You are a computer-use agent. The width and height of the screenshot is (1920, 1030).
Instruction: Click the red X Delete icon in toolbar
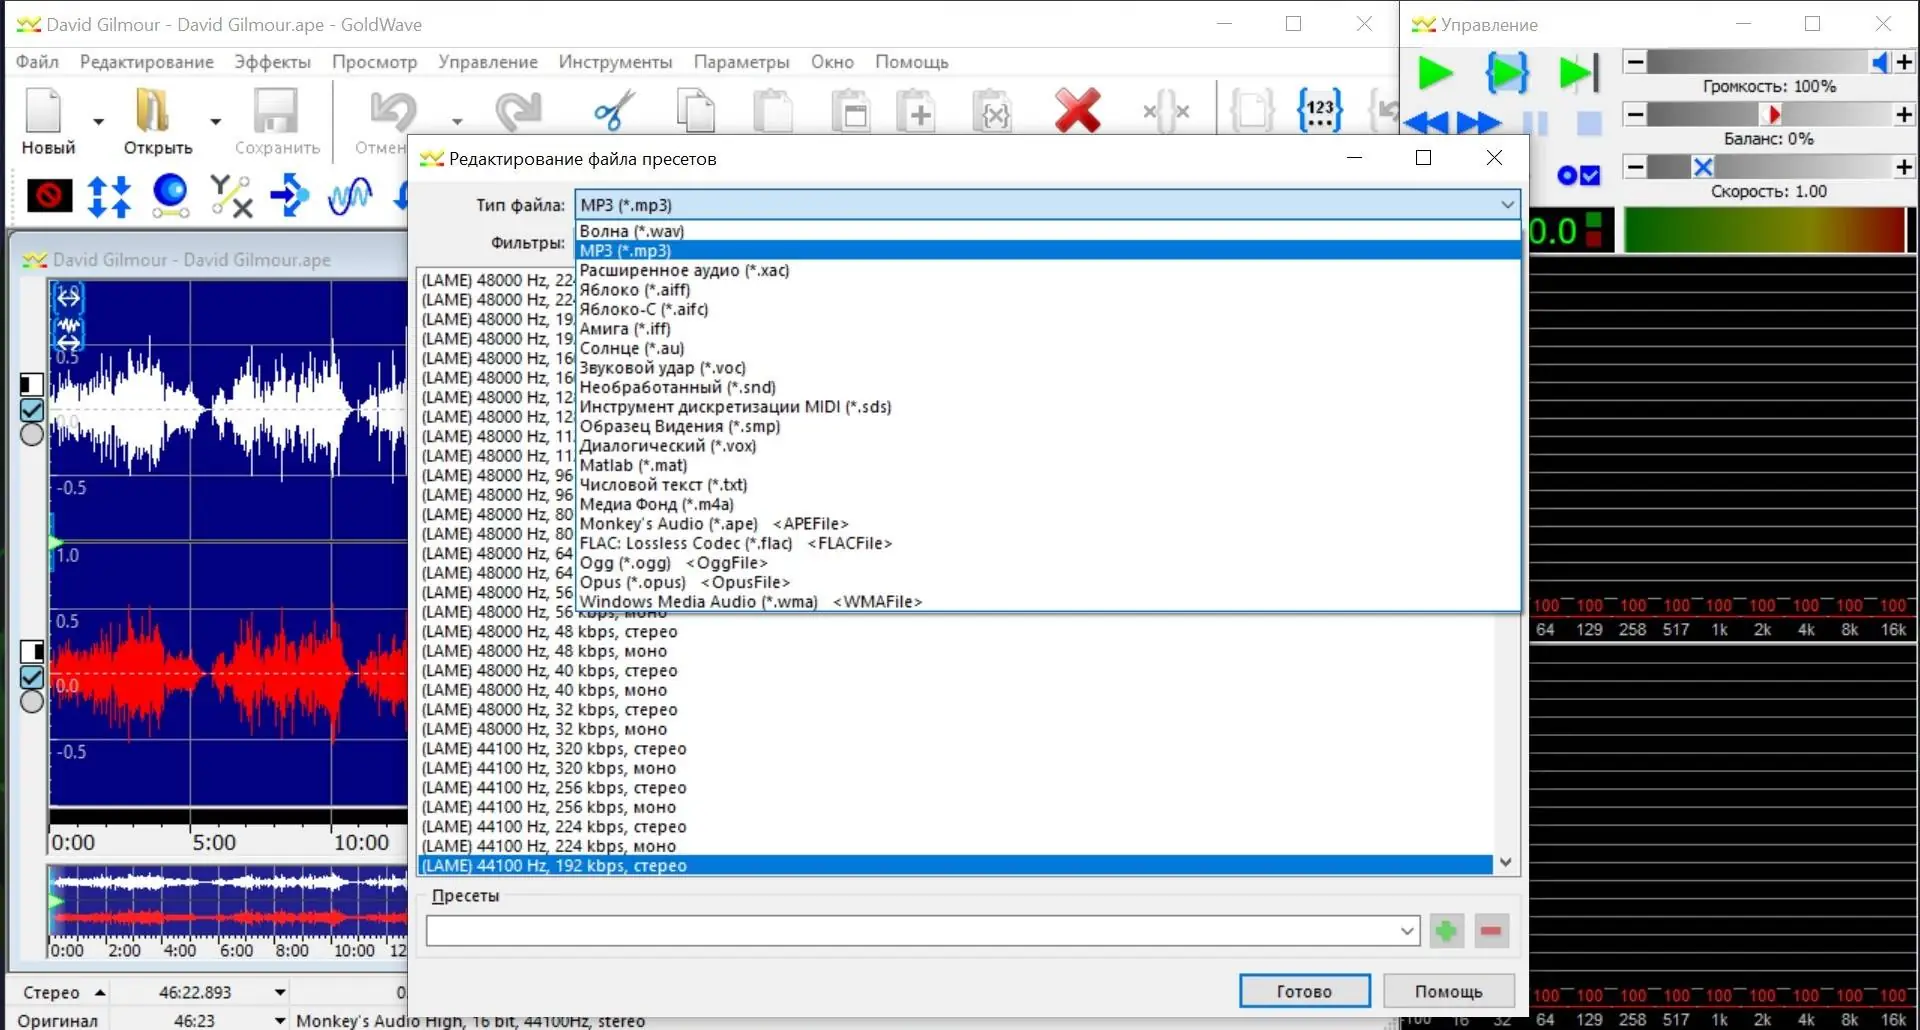point(1077,110)
